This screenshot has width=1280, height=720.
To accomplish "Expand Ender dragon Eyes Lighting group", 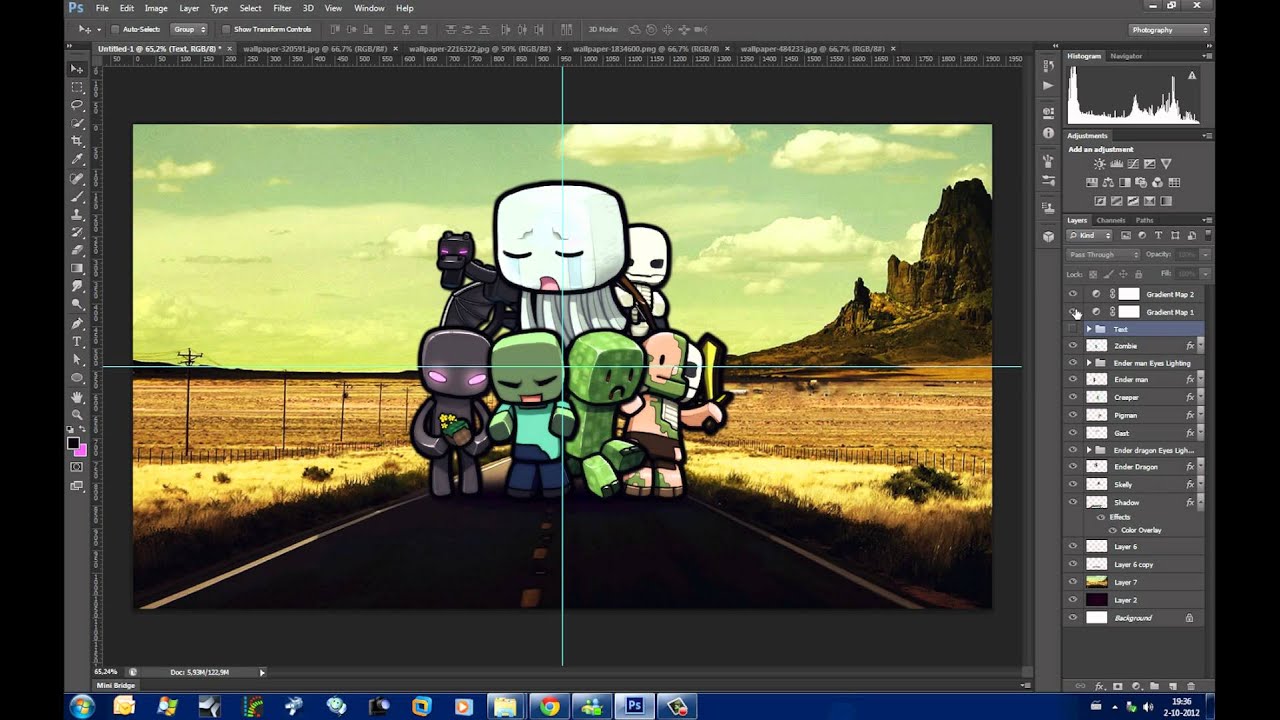I will tap(1089, 450).
